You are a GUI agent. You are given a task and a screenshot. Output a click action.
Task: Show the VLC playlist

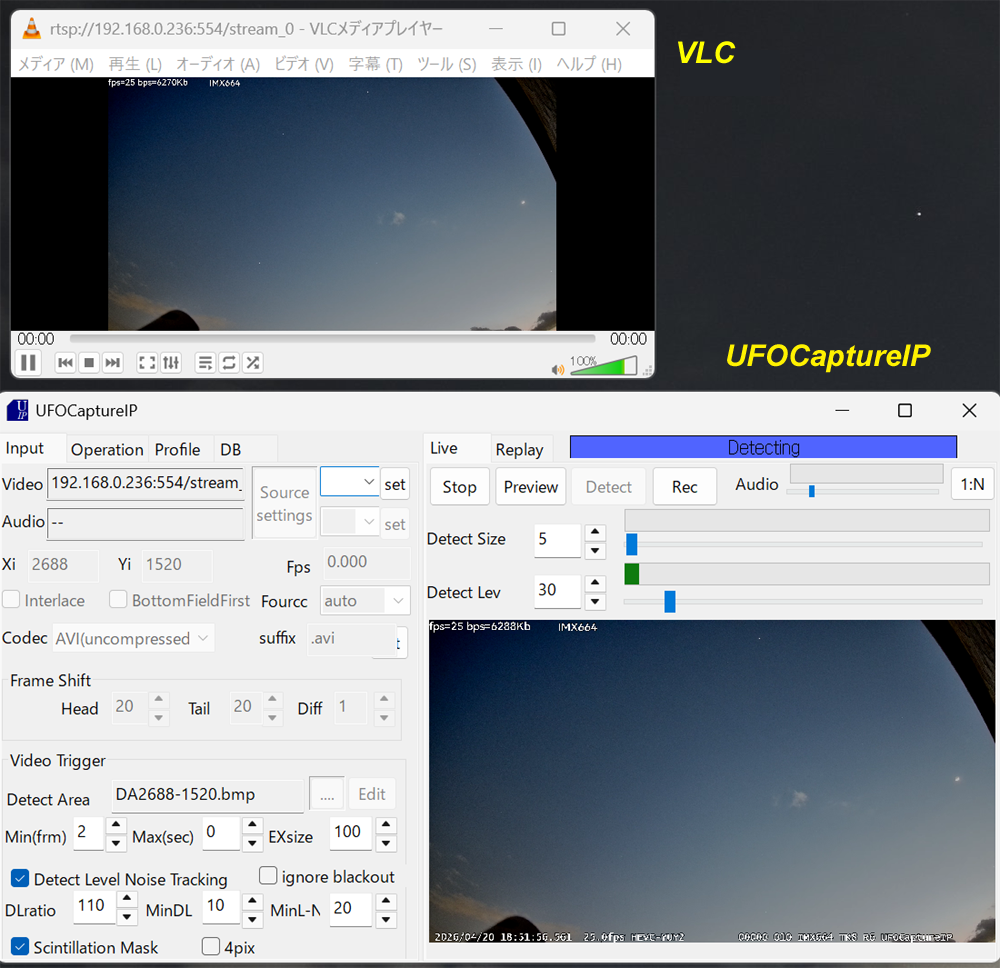point(206,362)
